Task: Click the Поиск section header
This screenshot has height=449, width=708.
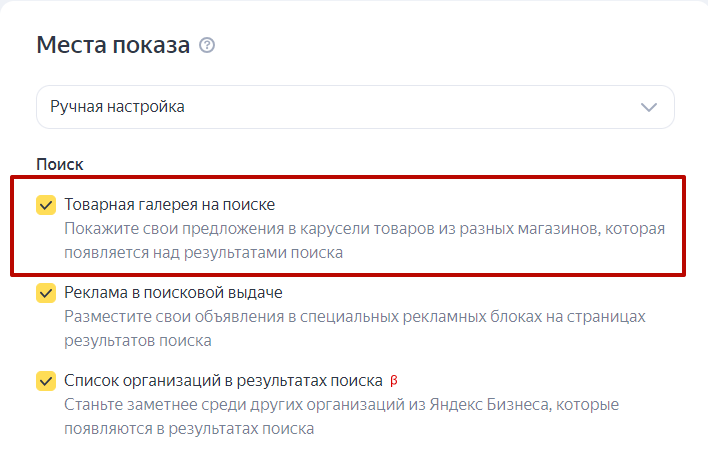Action: 60,164
